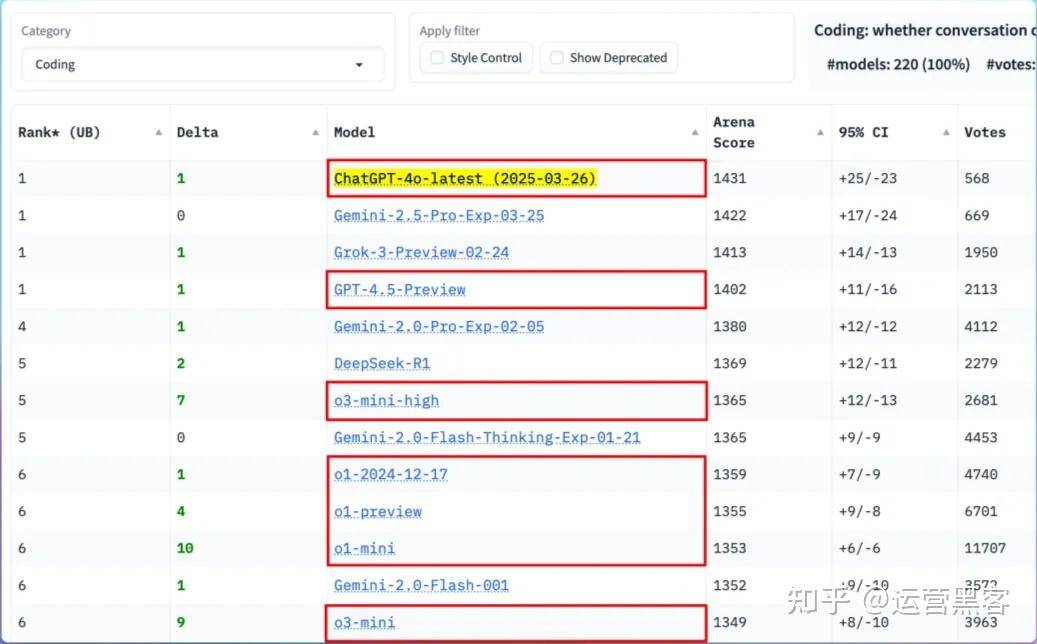Follow the o1-2024-12-17 model link
1037x644 pixels.
coord(391,475)
